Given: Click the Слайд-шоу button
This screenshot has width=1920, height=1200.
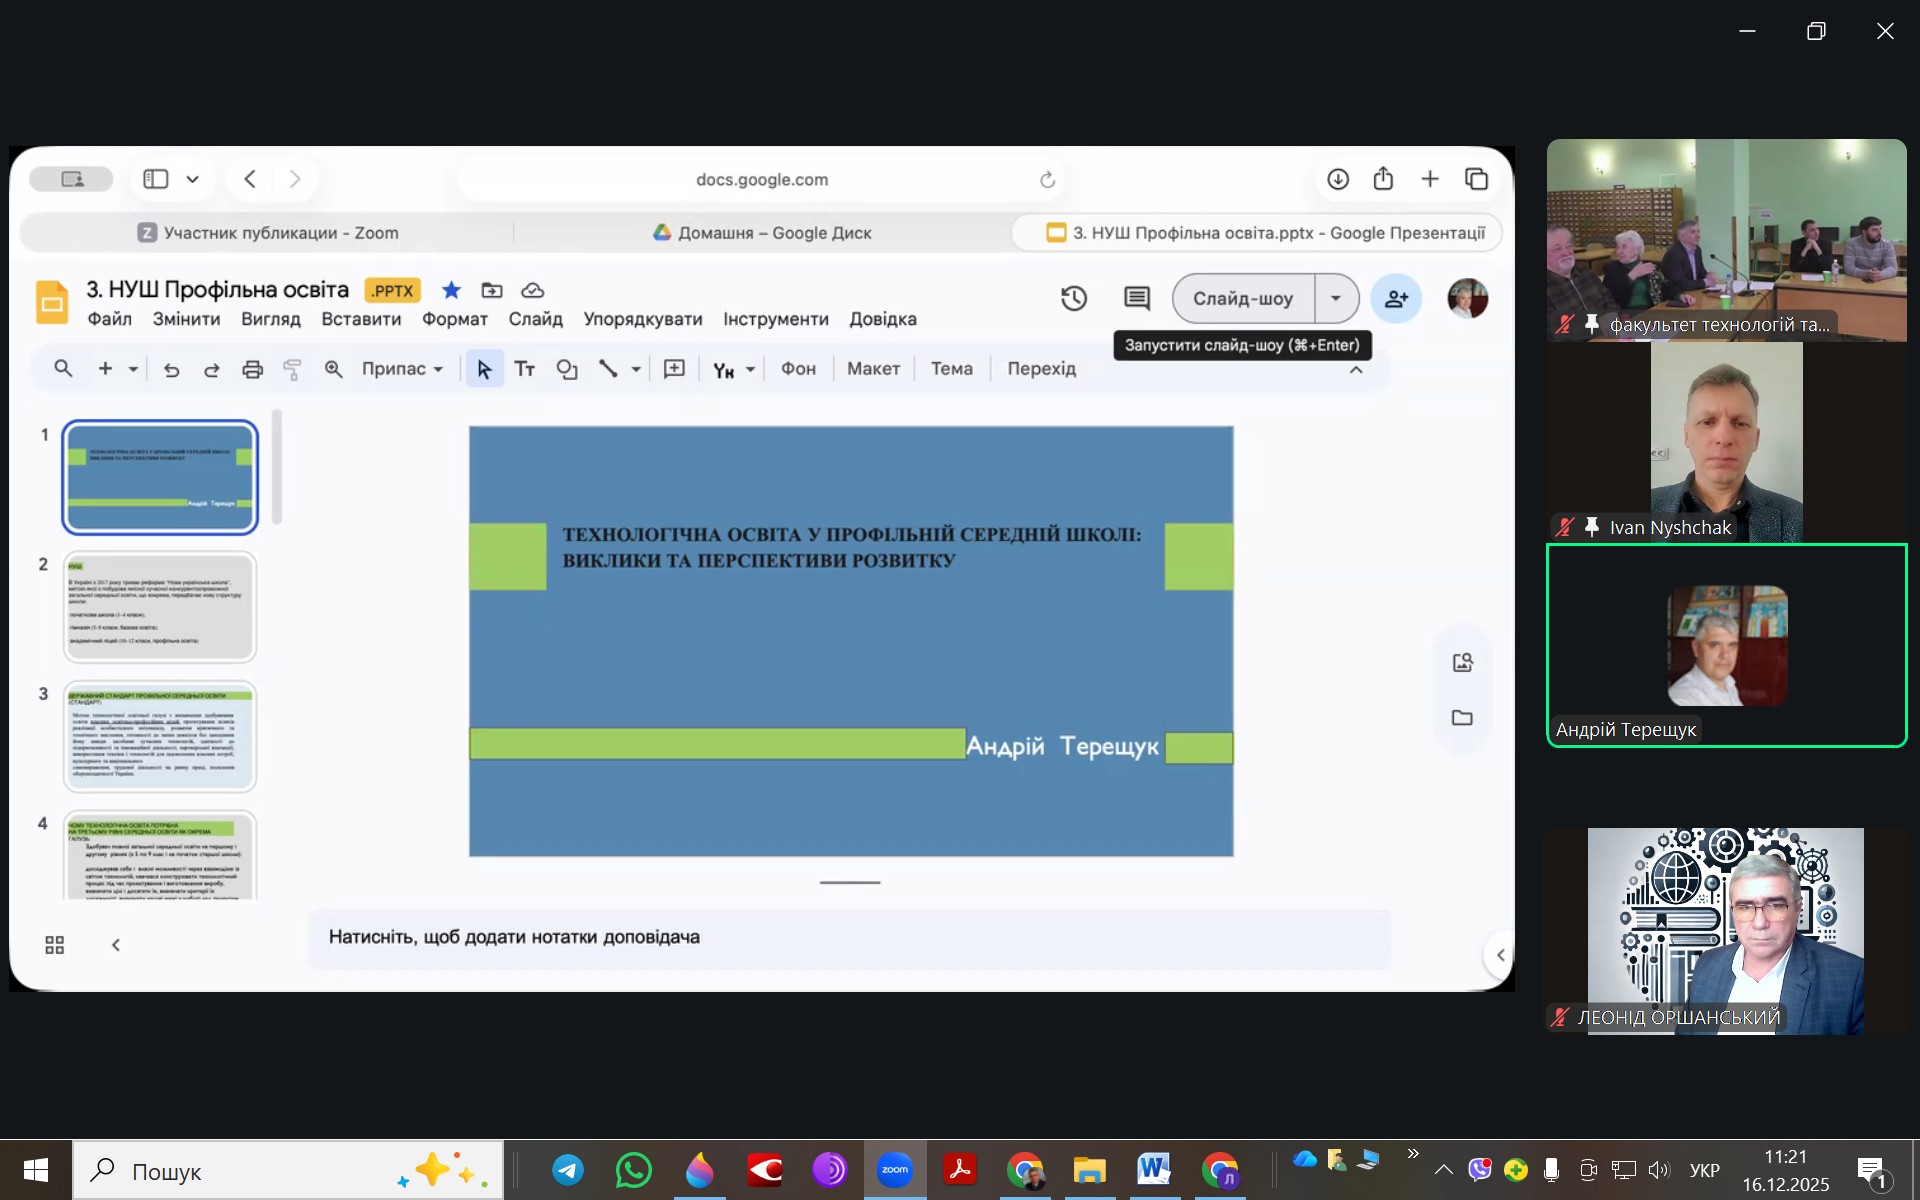Looking at the screenshot, I should [1243, 298].
